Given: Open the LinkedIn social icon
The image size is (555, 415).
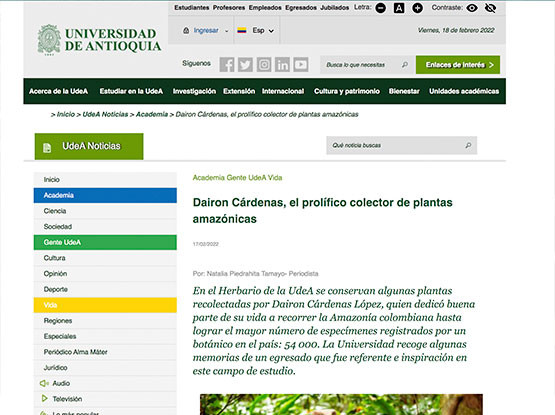Looking at the screenshot, I should (x=282, y=64).
